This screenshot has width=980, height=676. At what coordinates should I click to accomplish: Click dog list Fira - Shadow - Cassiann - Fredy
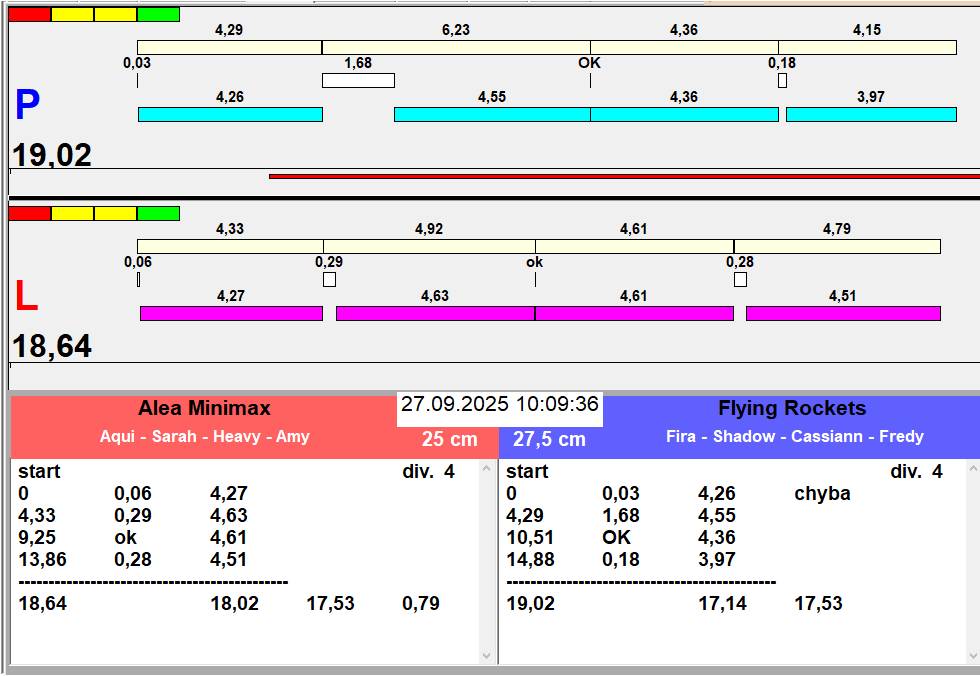coord(794,436)
